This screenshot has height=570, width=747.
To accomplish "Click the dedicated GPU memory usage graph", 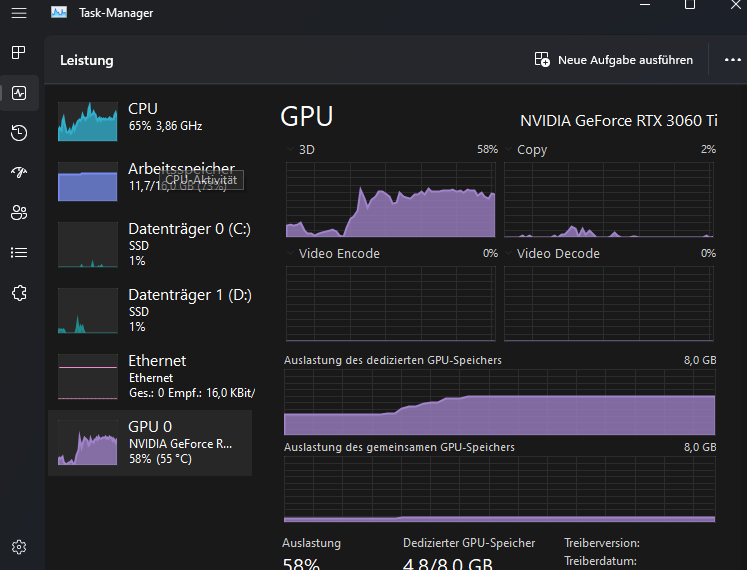I will coord(500,402).
